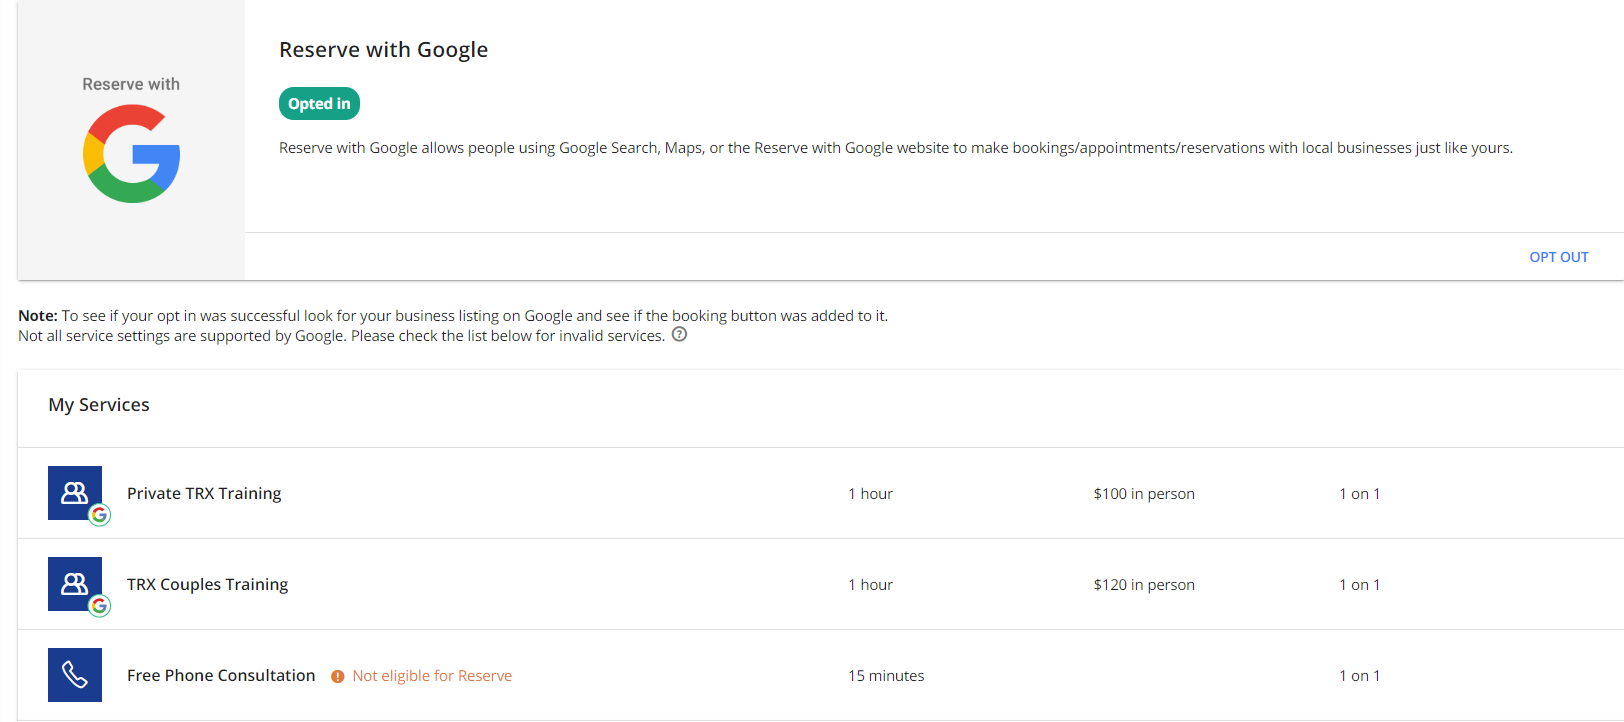Viewport: 1624px width, 722px height.
Task: Click Google badge on TRX Couples Training
Action: [x=99, y=606]
